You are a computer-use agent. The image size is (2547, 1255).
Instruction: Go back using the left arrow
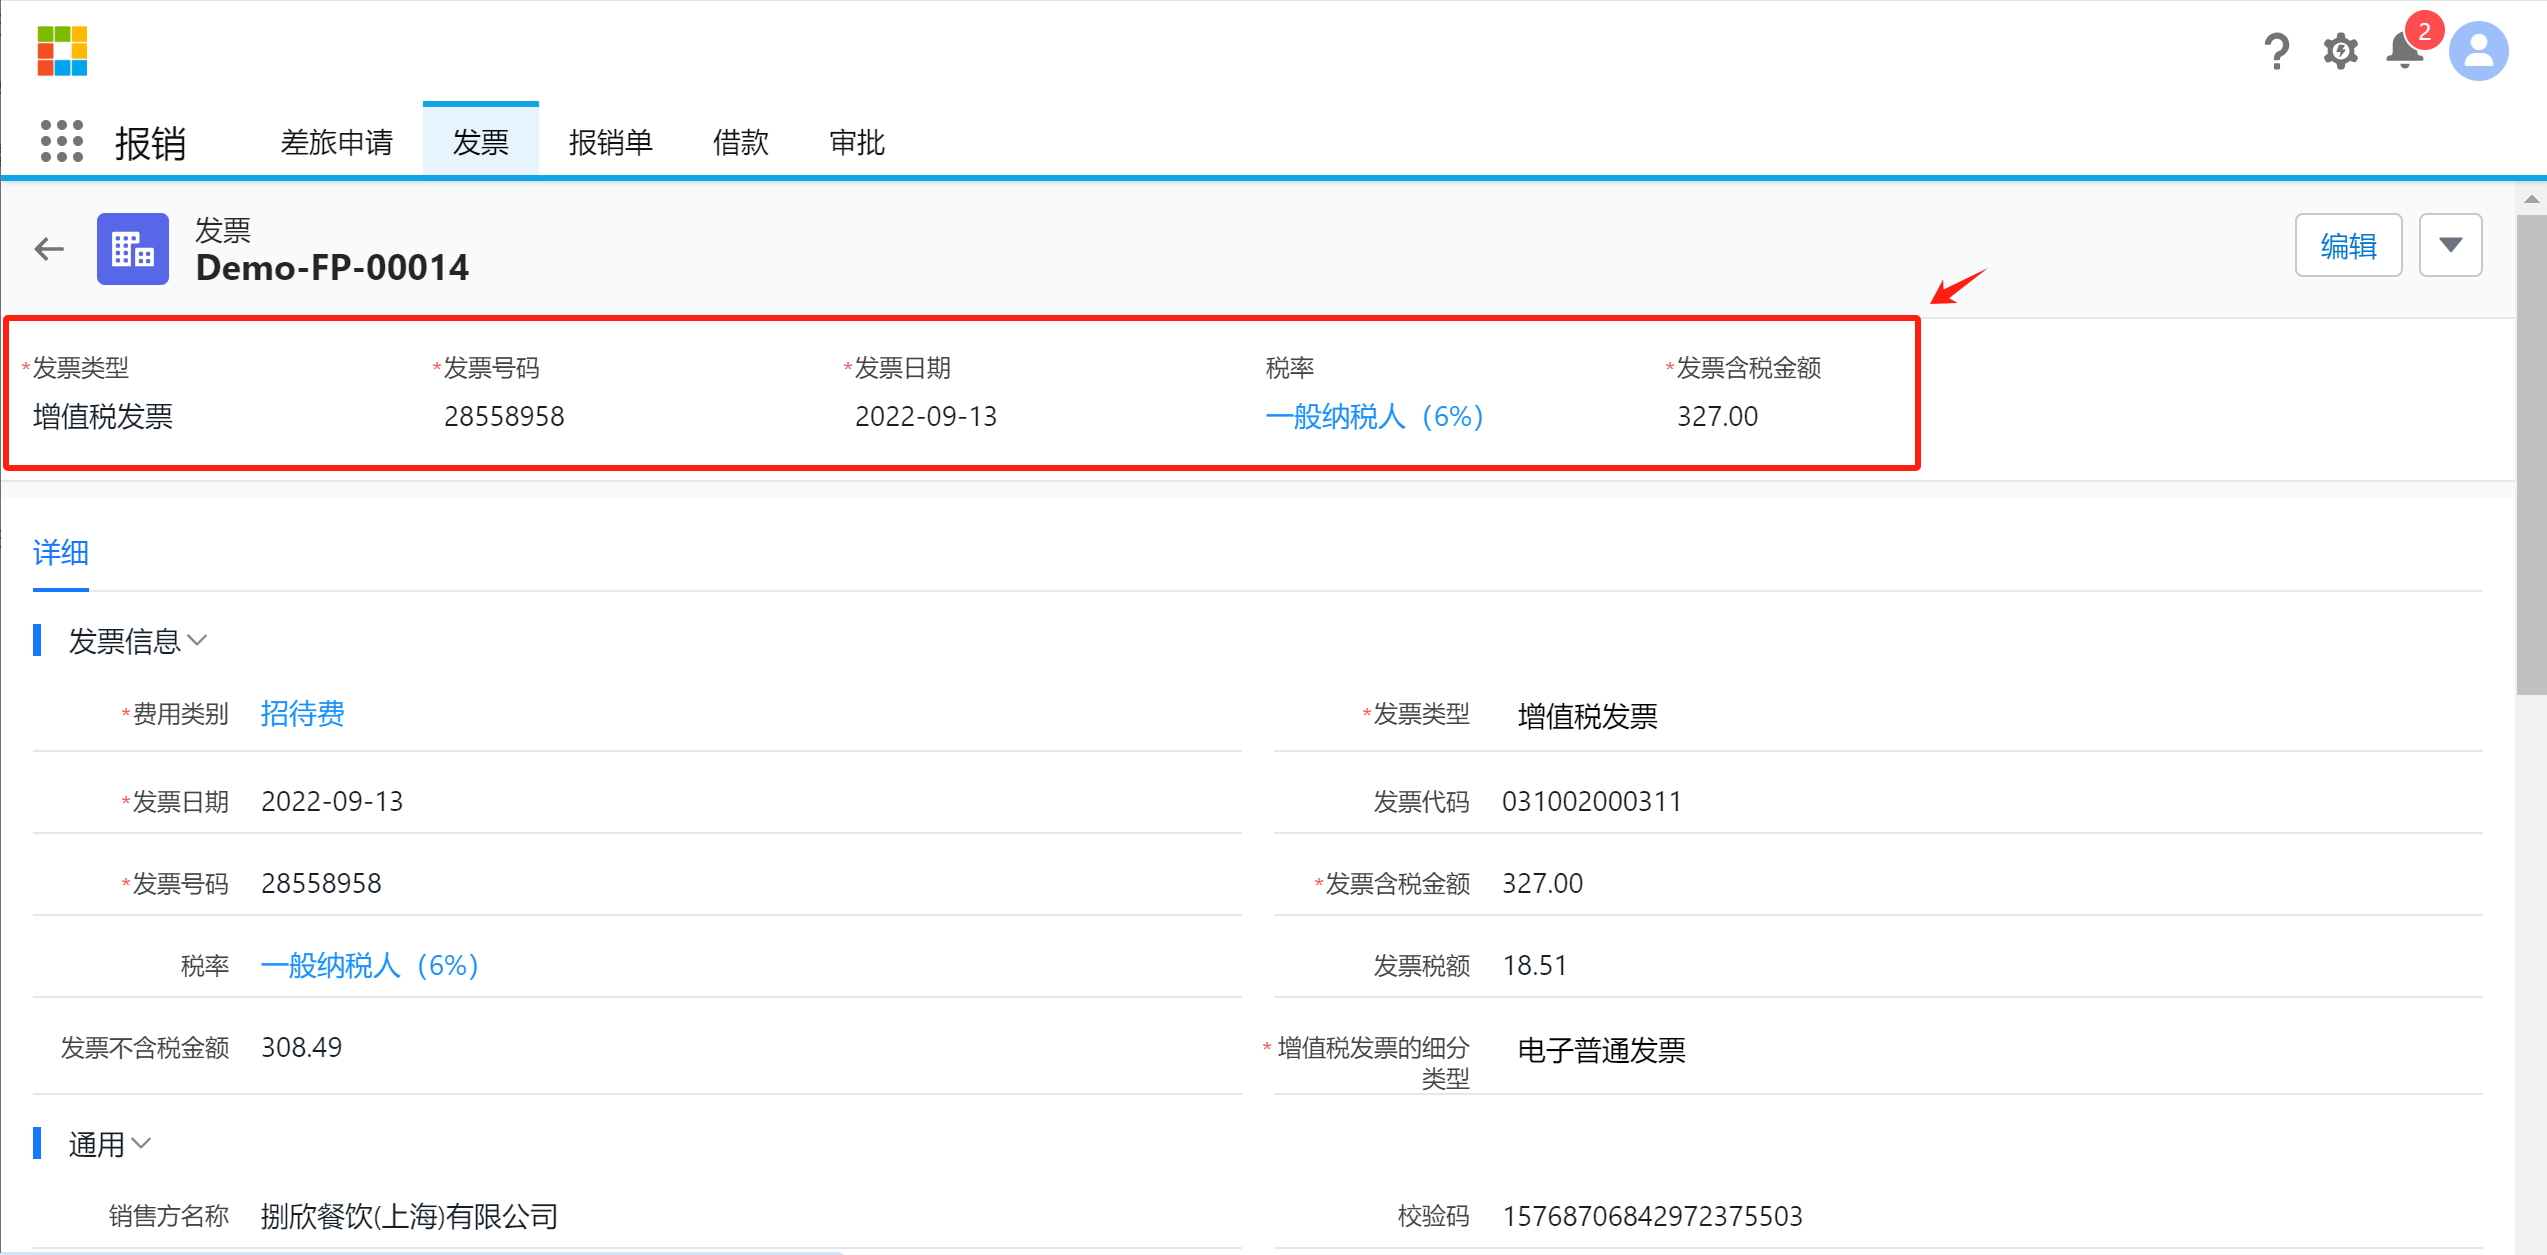point(49,249)
